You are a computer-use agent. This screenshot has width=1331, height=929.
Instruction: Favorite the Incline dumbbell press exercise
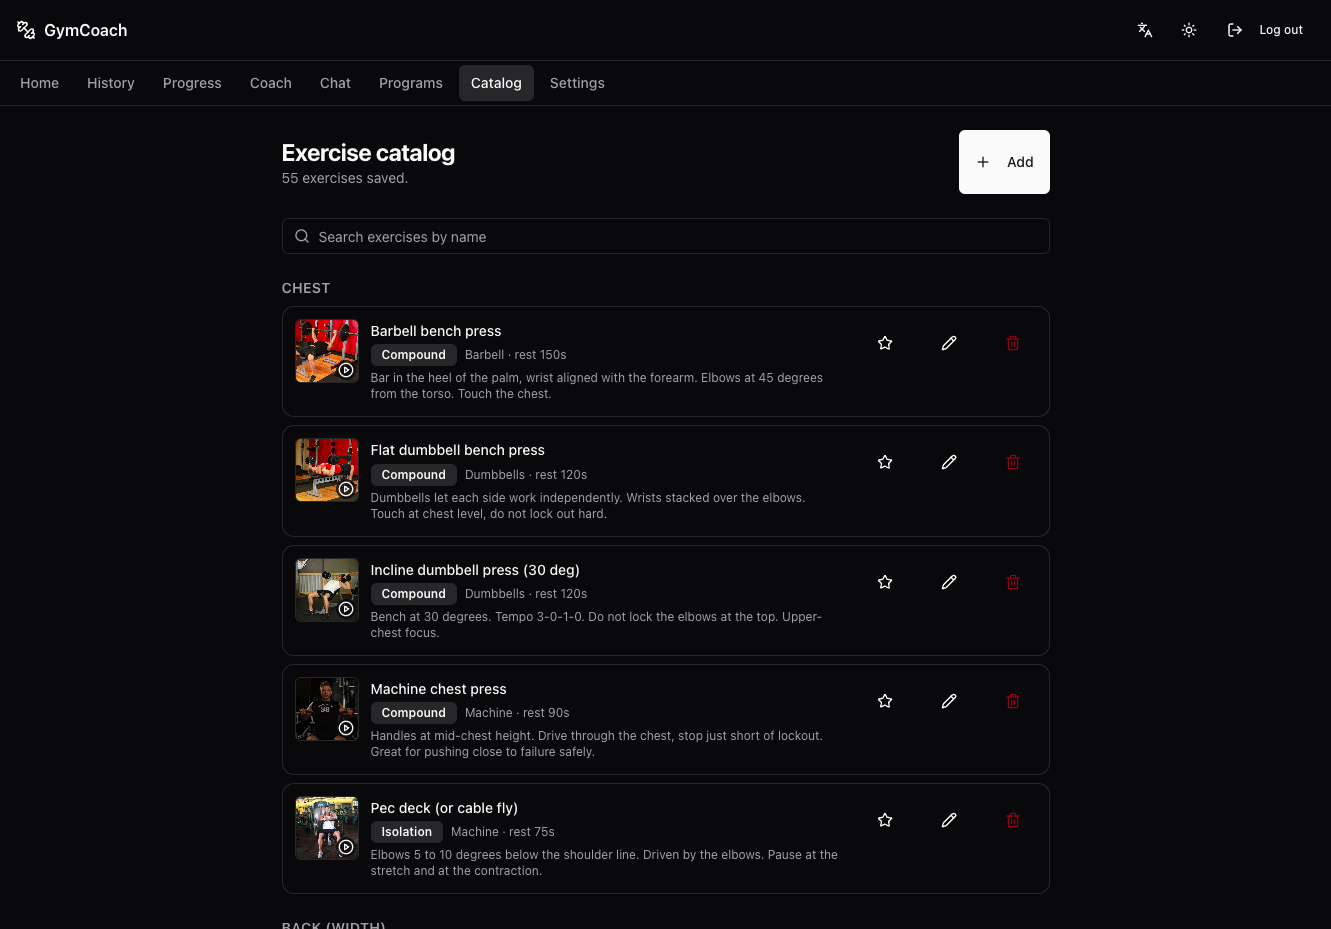(885, 582)
